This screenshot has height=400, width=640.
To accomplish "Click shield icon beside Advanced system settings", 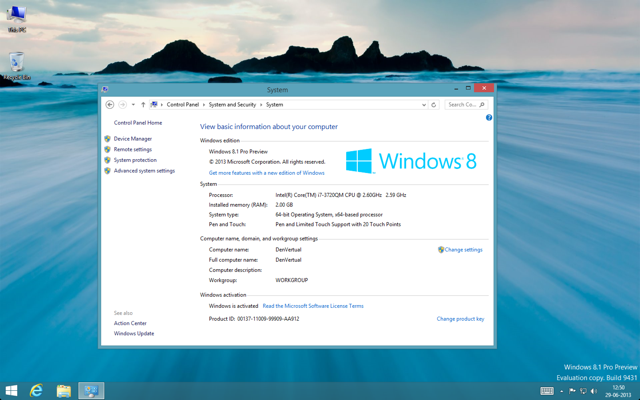I will (107, 171).
